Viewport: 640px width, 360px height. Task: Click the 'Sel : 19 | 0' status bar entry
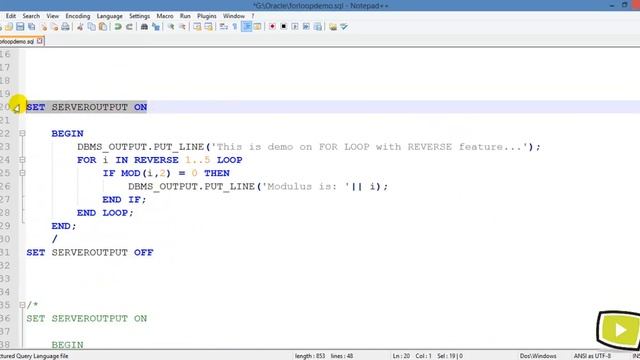pyautogui.click(x=450, y=356)
